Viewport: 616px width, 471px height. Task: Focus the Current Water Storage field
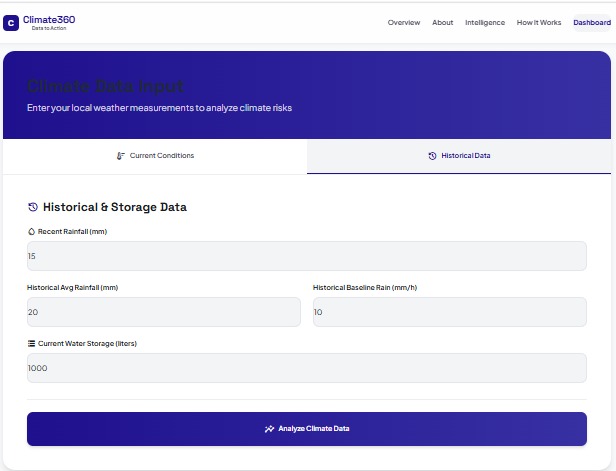click(307, 368)
